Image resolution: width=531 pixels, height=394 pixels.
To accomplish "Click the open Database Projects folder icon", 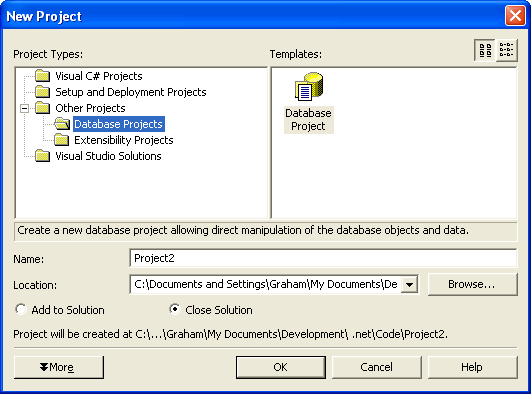I will pyautogui.click(x=62, y=124).
